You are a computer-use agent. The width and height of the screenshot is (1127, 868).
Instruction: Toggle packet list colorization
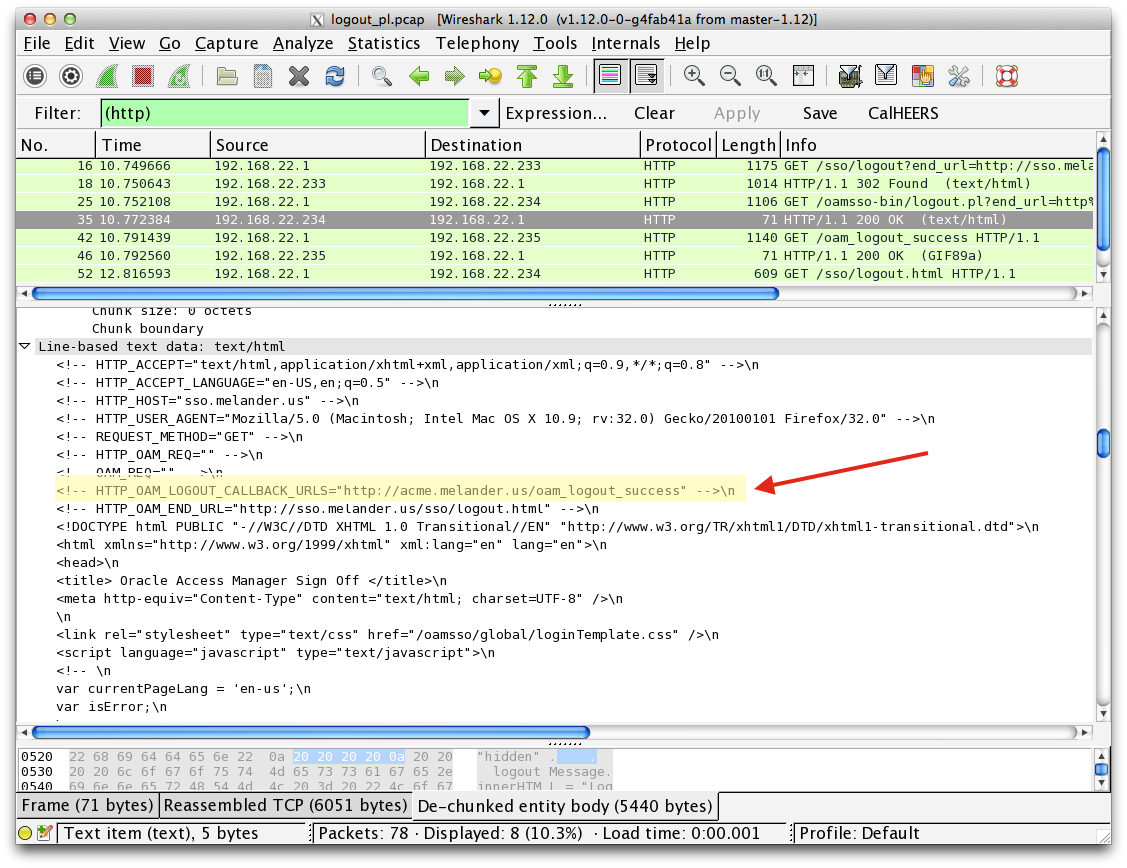610,76
